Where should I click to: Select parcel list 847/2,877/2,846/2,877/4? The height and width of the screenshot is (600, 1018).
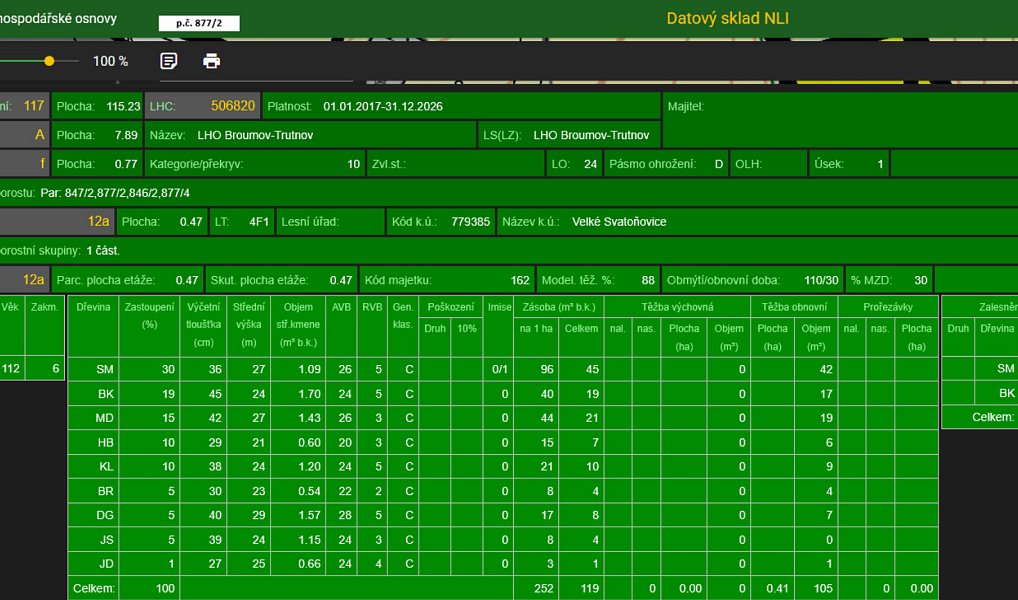(127, 193)
